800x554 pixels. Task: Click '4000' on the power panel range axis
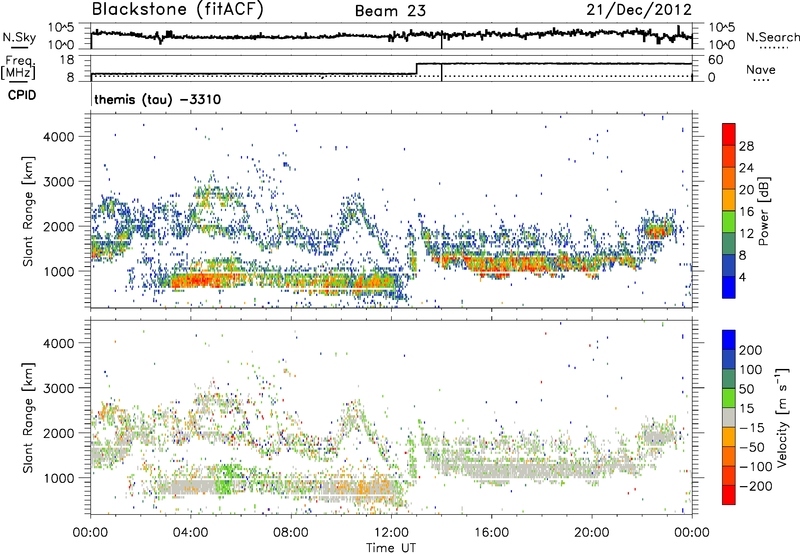pos(59,137)
